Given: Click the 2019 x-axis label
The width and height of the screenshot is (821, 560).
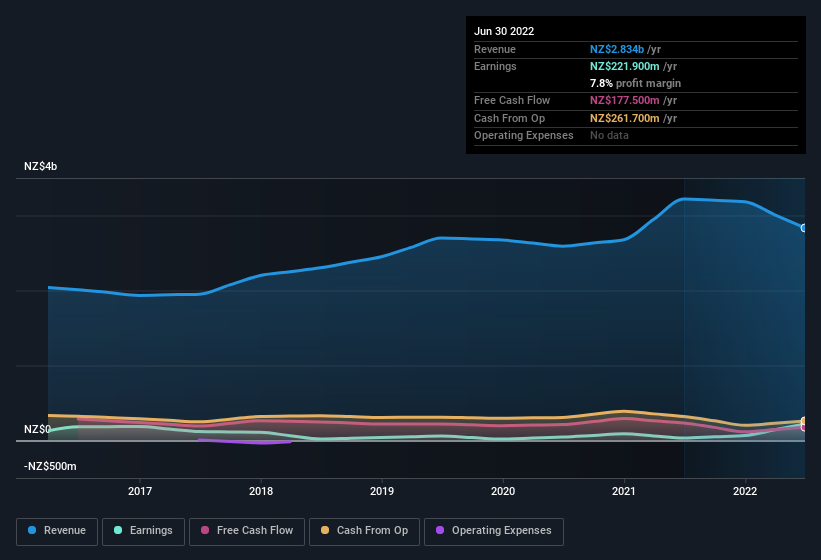Looking at the screenshot, I should [x=382, y=491].
